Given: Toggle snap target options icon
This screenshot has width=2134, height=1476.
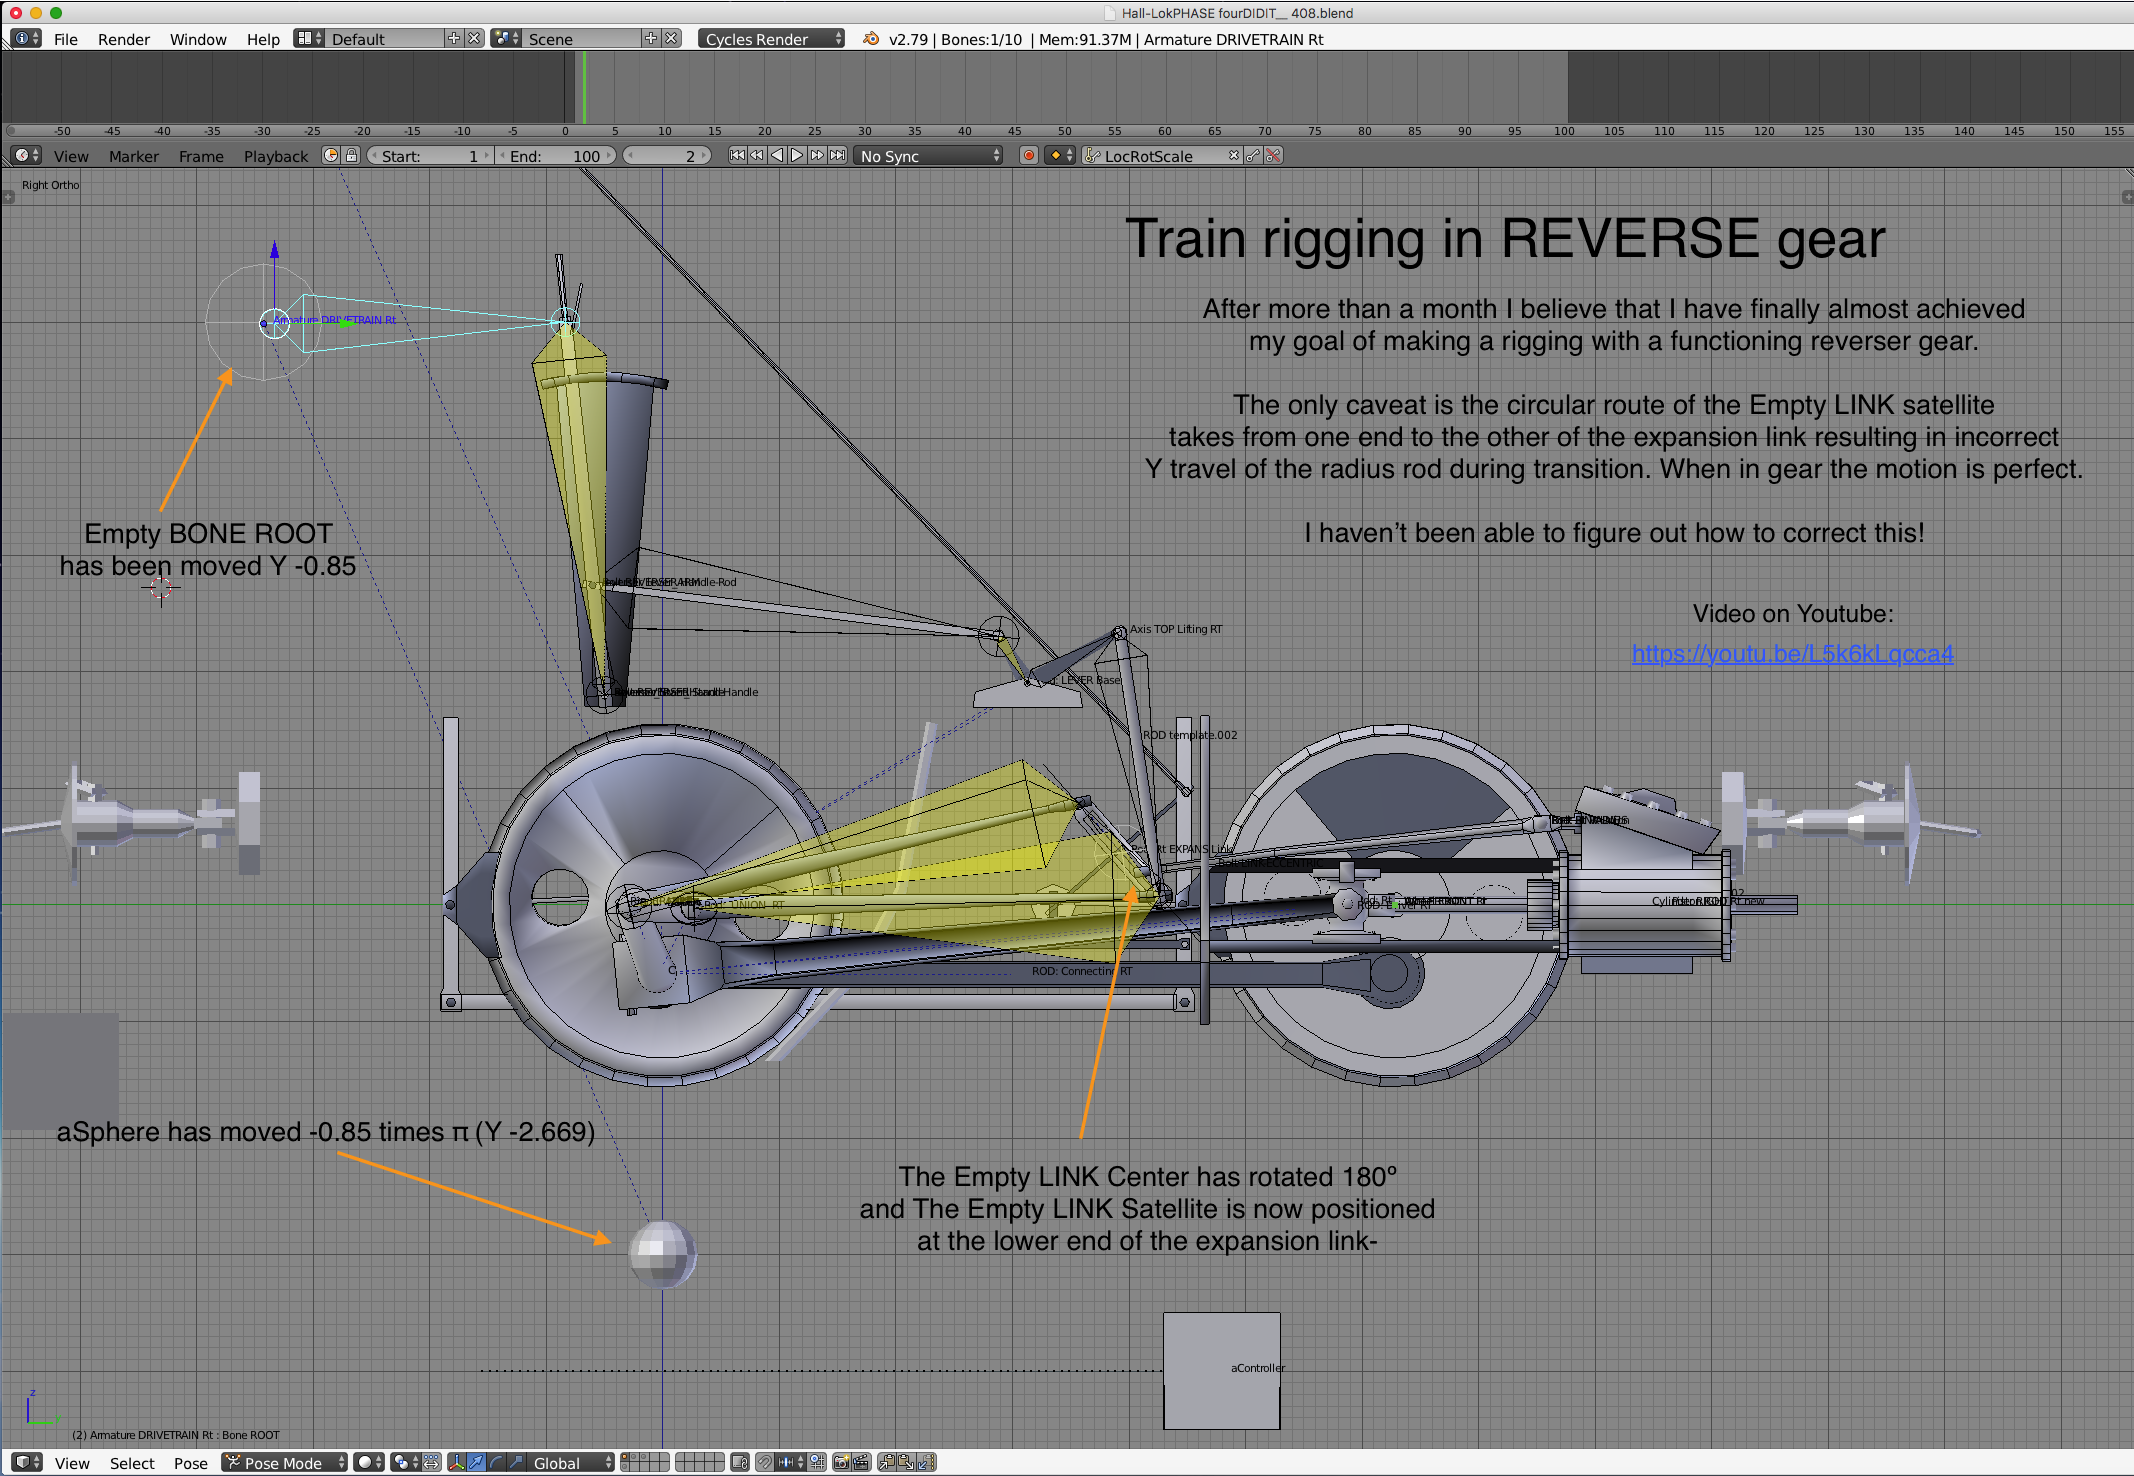Looking at the screenshot, I should [817, 1463].
